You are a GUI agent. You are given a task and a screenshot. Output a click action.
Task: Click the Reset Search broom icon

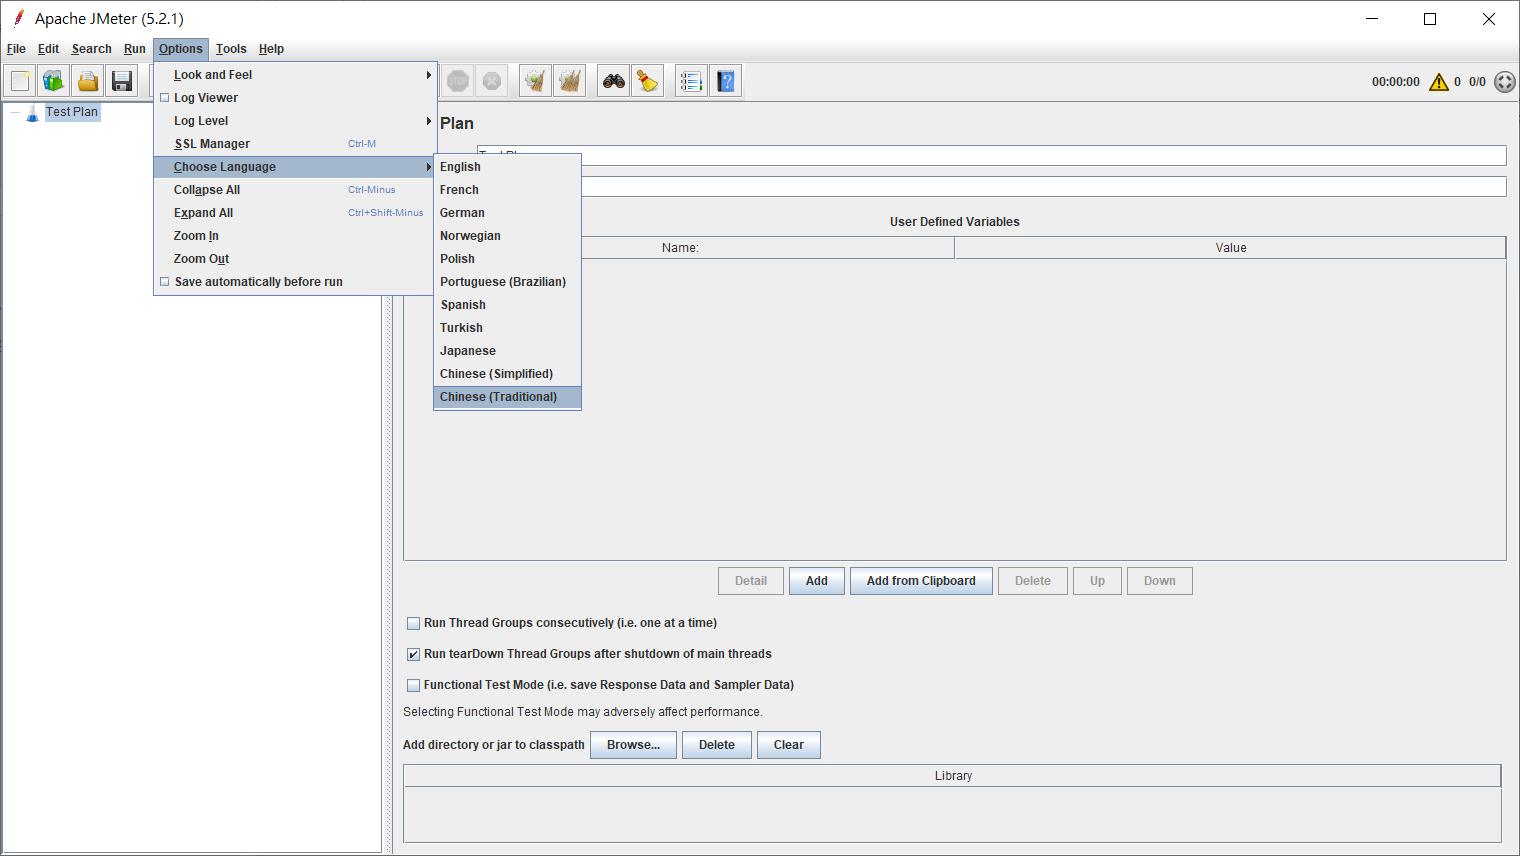tap(648, 81)
